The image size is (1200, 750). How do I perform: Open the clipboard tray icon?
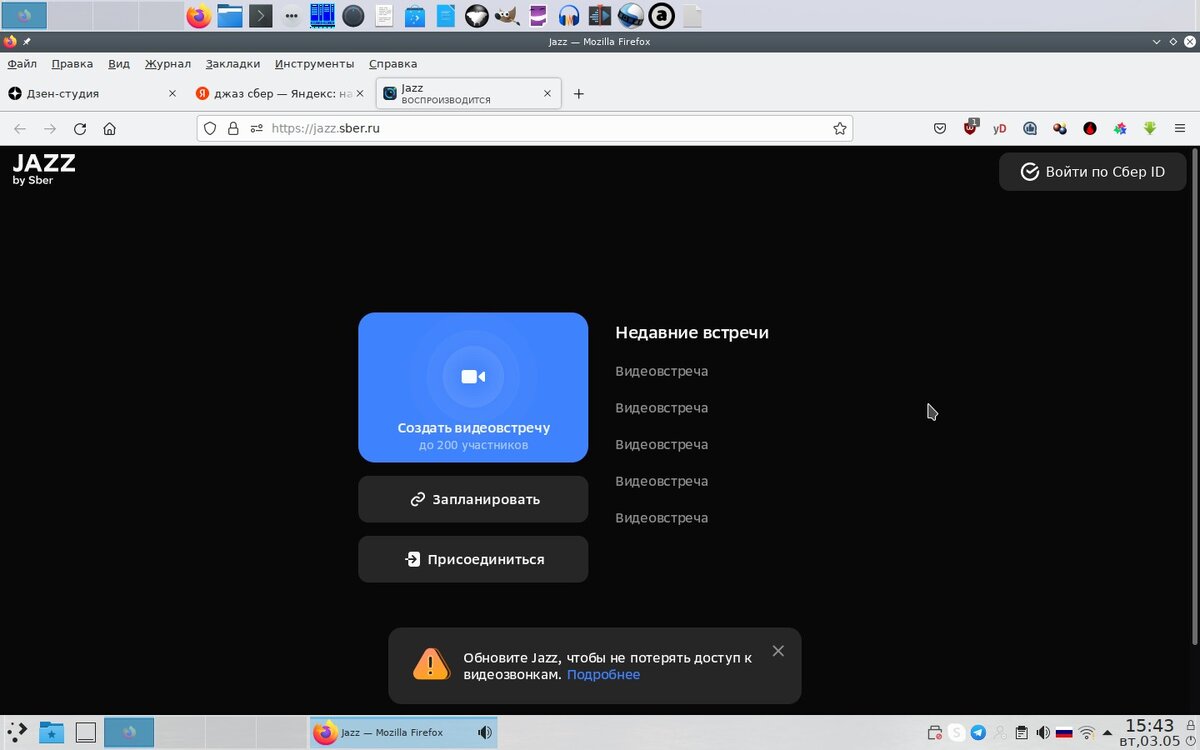pyautogui.click(x=1022, y=732)
